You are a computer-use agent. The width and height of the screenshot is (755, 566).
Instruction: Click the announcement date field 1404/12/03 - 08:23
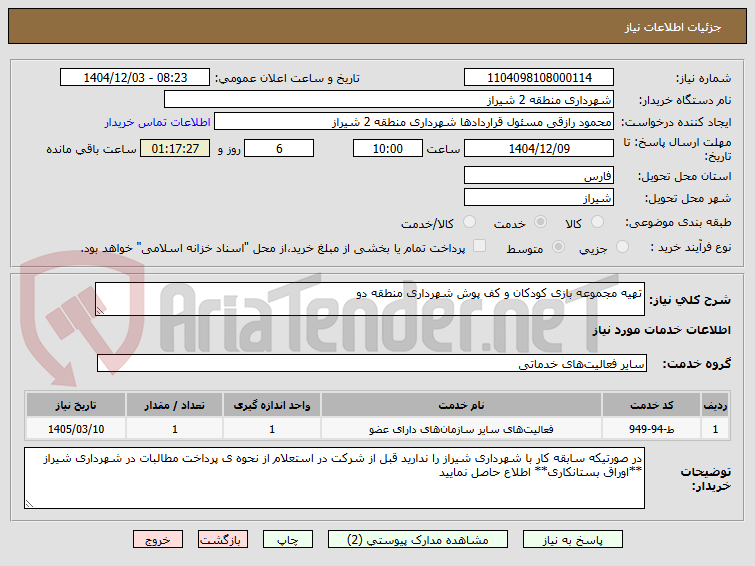click(x=135, y=77)
